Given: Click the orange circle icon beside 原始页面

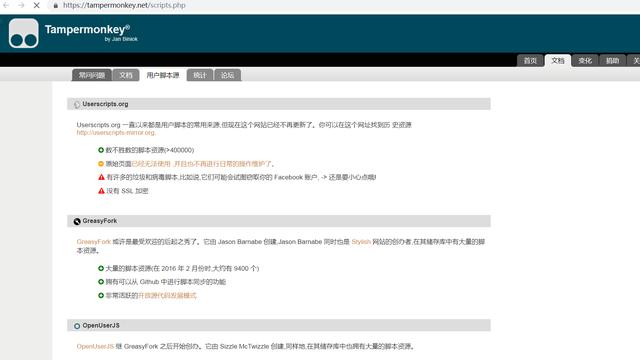Looking at the screenshot, I should (101, 164).
